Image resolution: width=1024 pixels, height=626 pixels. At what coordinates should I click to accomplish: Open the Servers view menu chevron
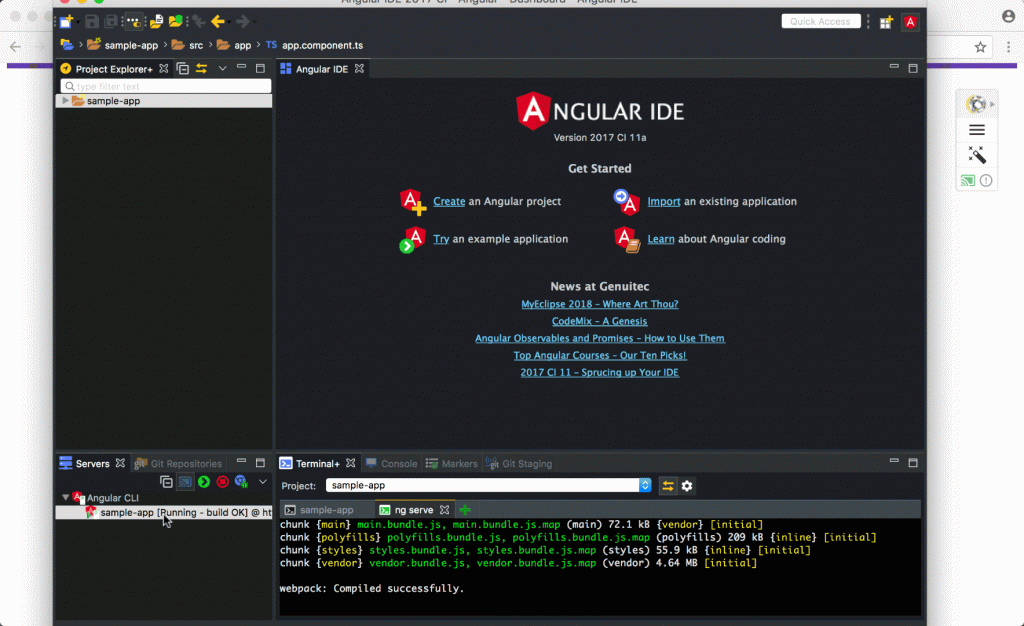[x=263, y=482]
